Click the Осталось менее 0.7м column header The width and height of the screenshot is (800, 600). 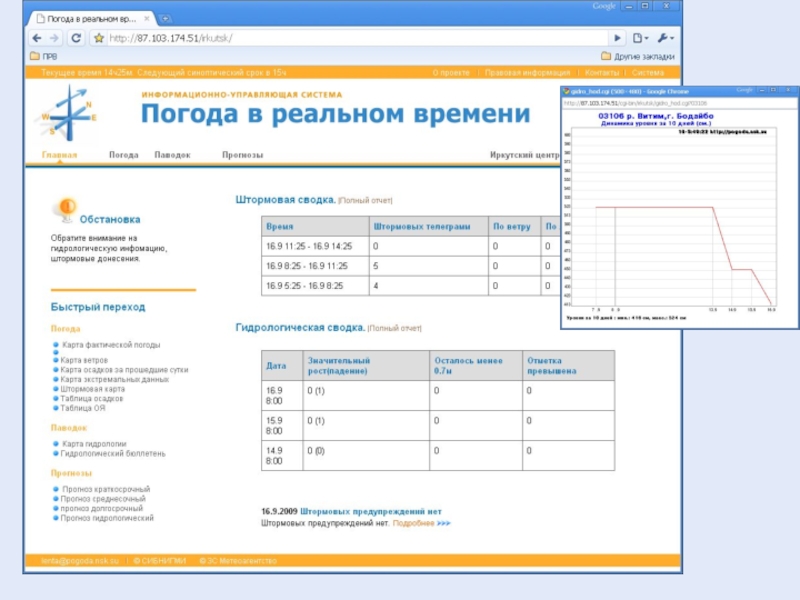(x=476, y=365)
